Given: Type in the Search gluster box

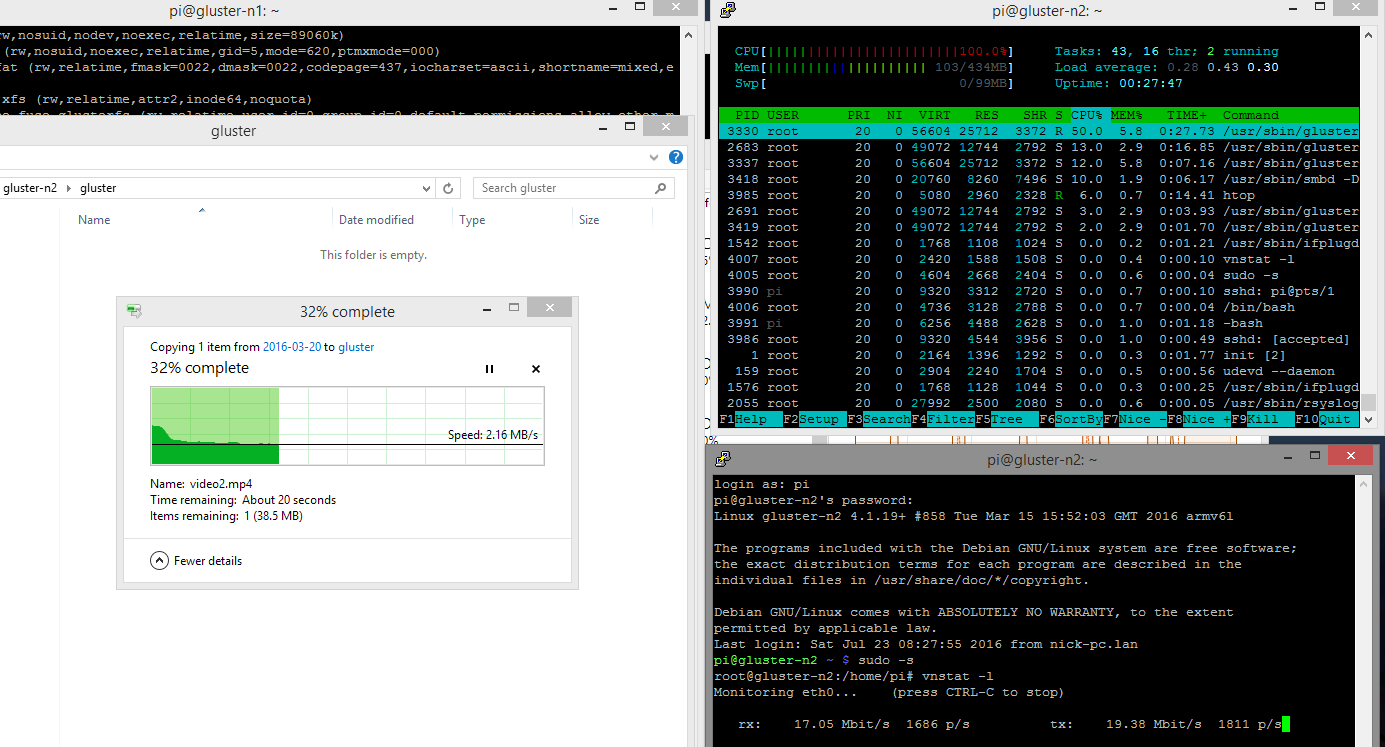Looking at the screenshot, I should tap(560, 188).
